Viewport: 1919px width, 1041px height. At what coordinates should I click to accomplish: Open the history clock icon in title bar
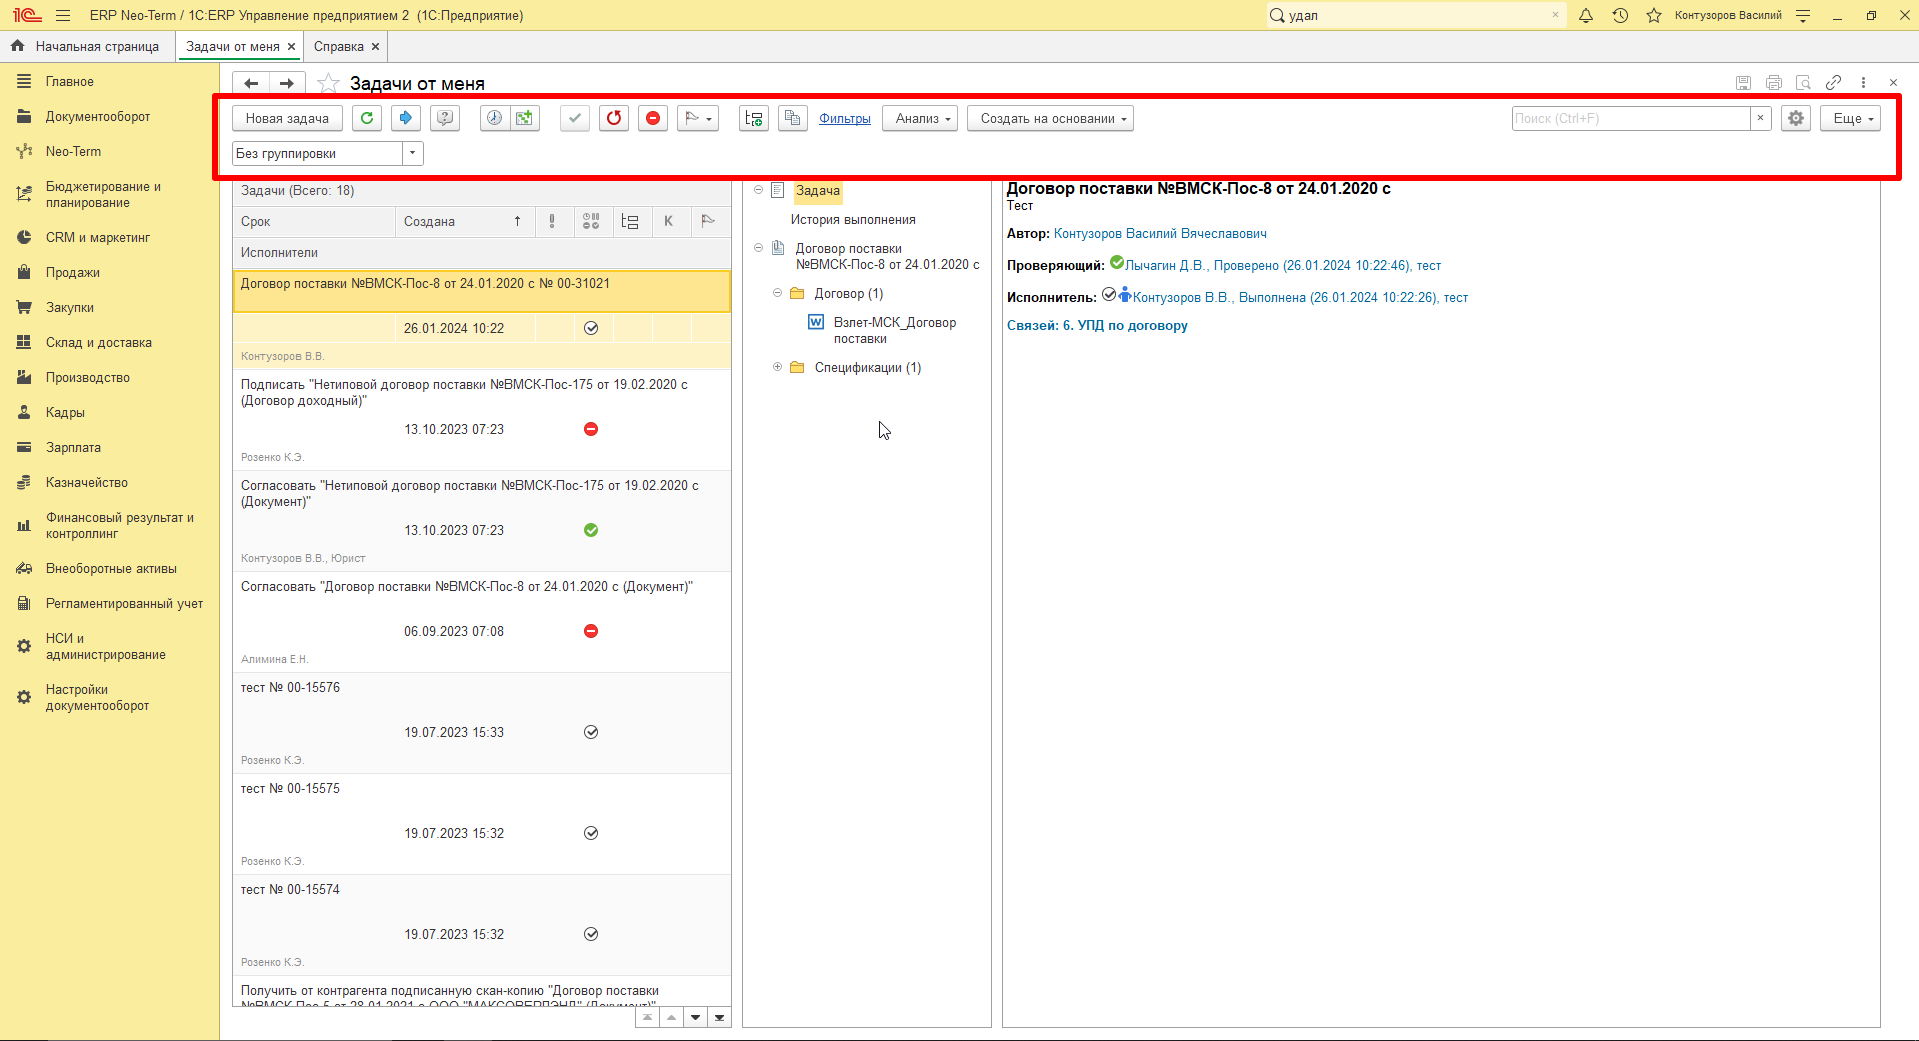[x=1620, y=15]
